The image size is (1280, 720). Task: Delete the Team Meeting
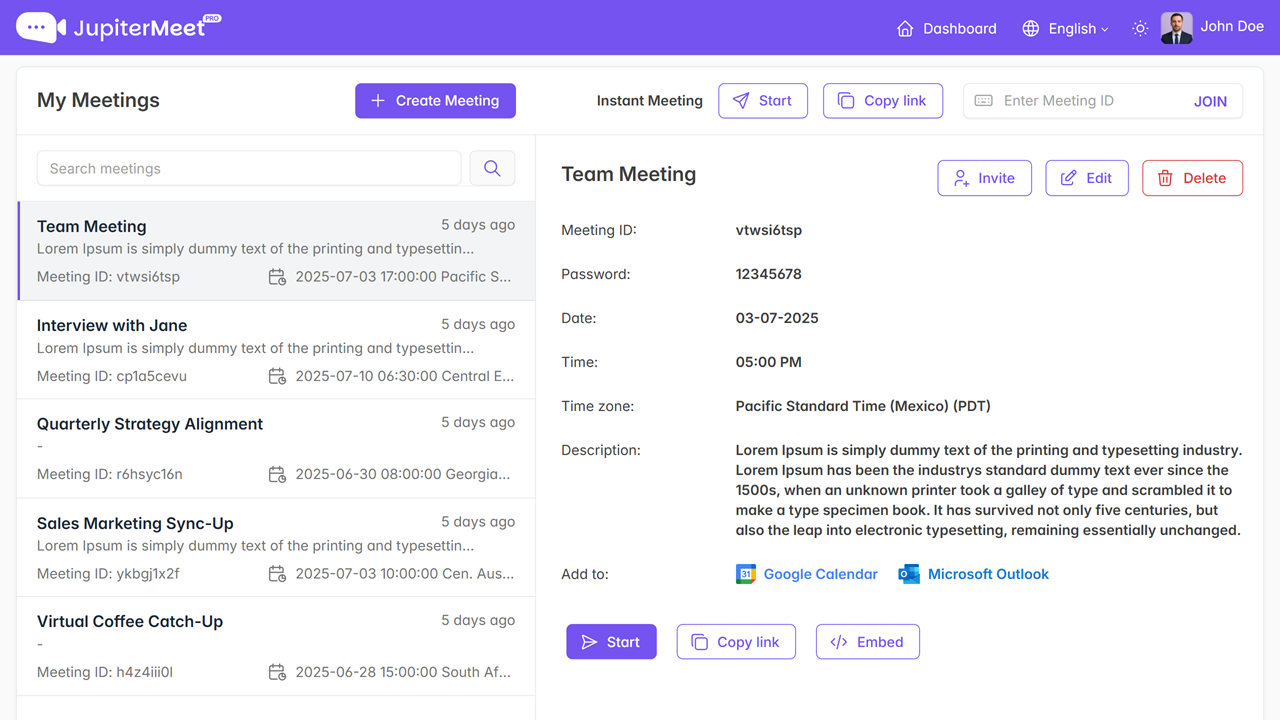pyautogui.click(x=1192, y=178)
